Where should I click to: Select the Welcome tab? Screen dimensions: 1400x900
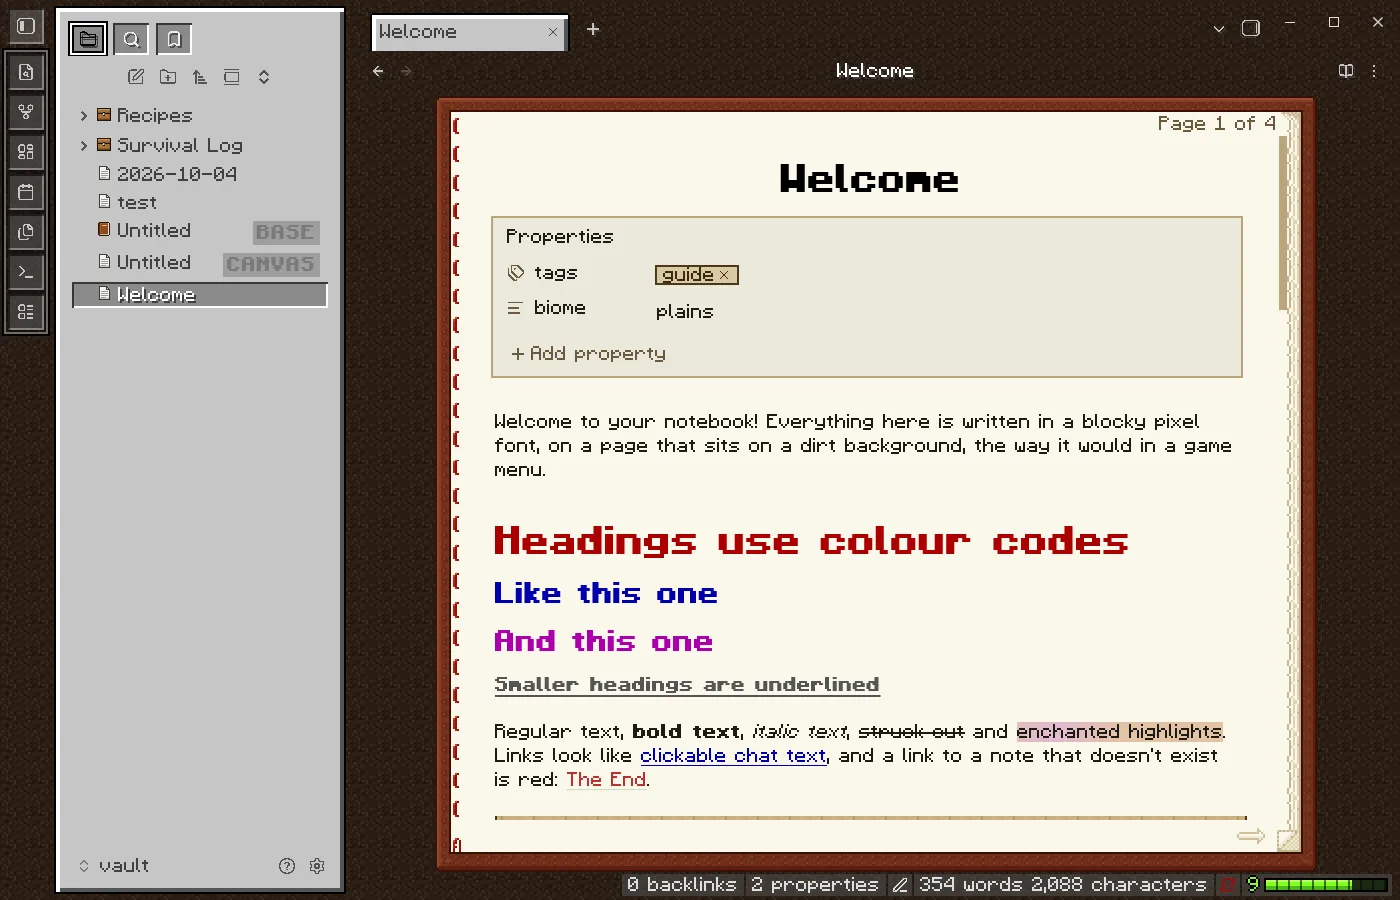pyautogui.click(x=469, y=32)
